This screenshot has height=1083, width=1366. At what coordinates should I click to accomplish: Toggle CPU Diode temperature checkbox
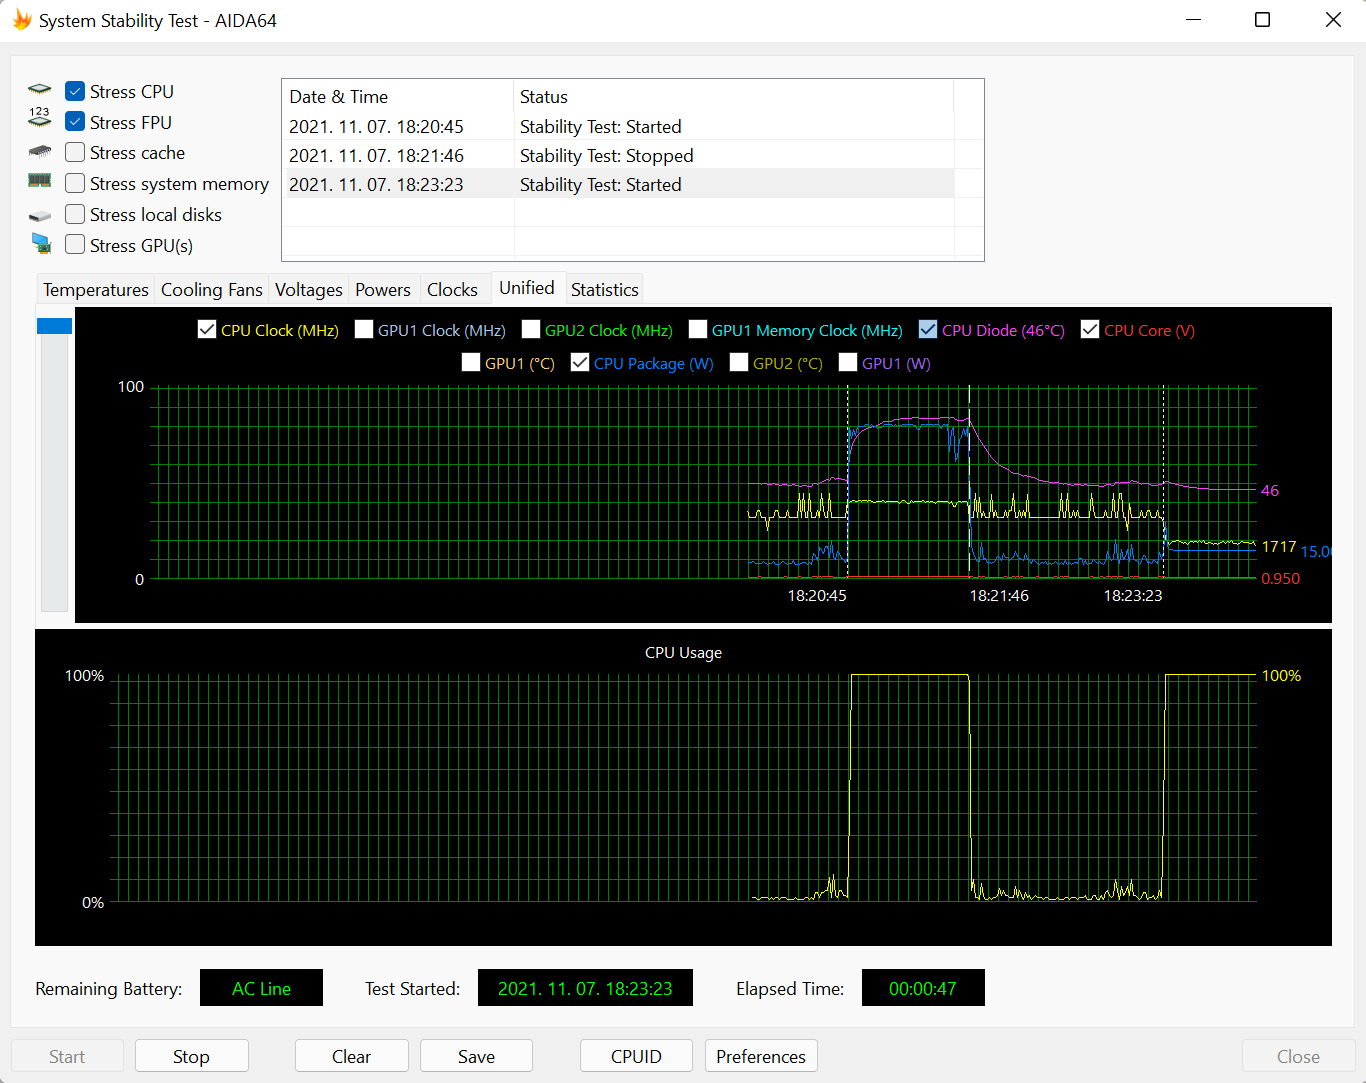coord(928,329)
